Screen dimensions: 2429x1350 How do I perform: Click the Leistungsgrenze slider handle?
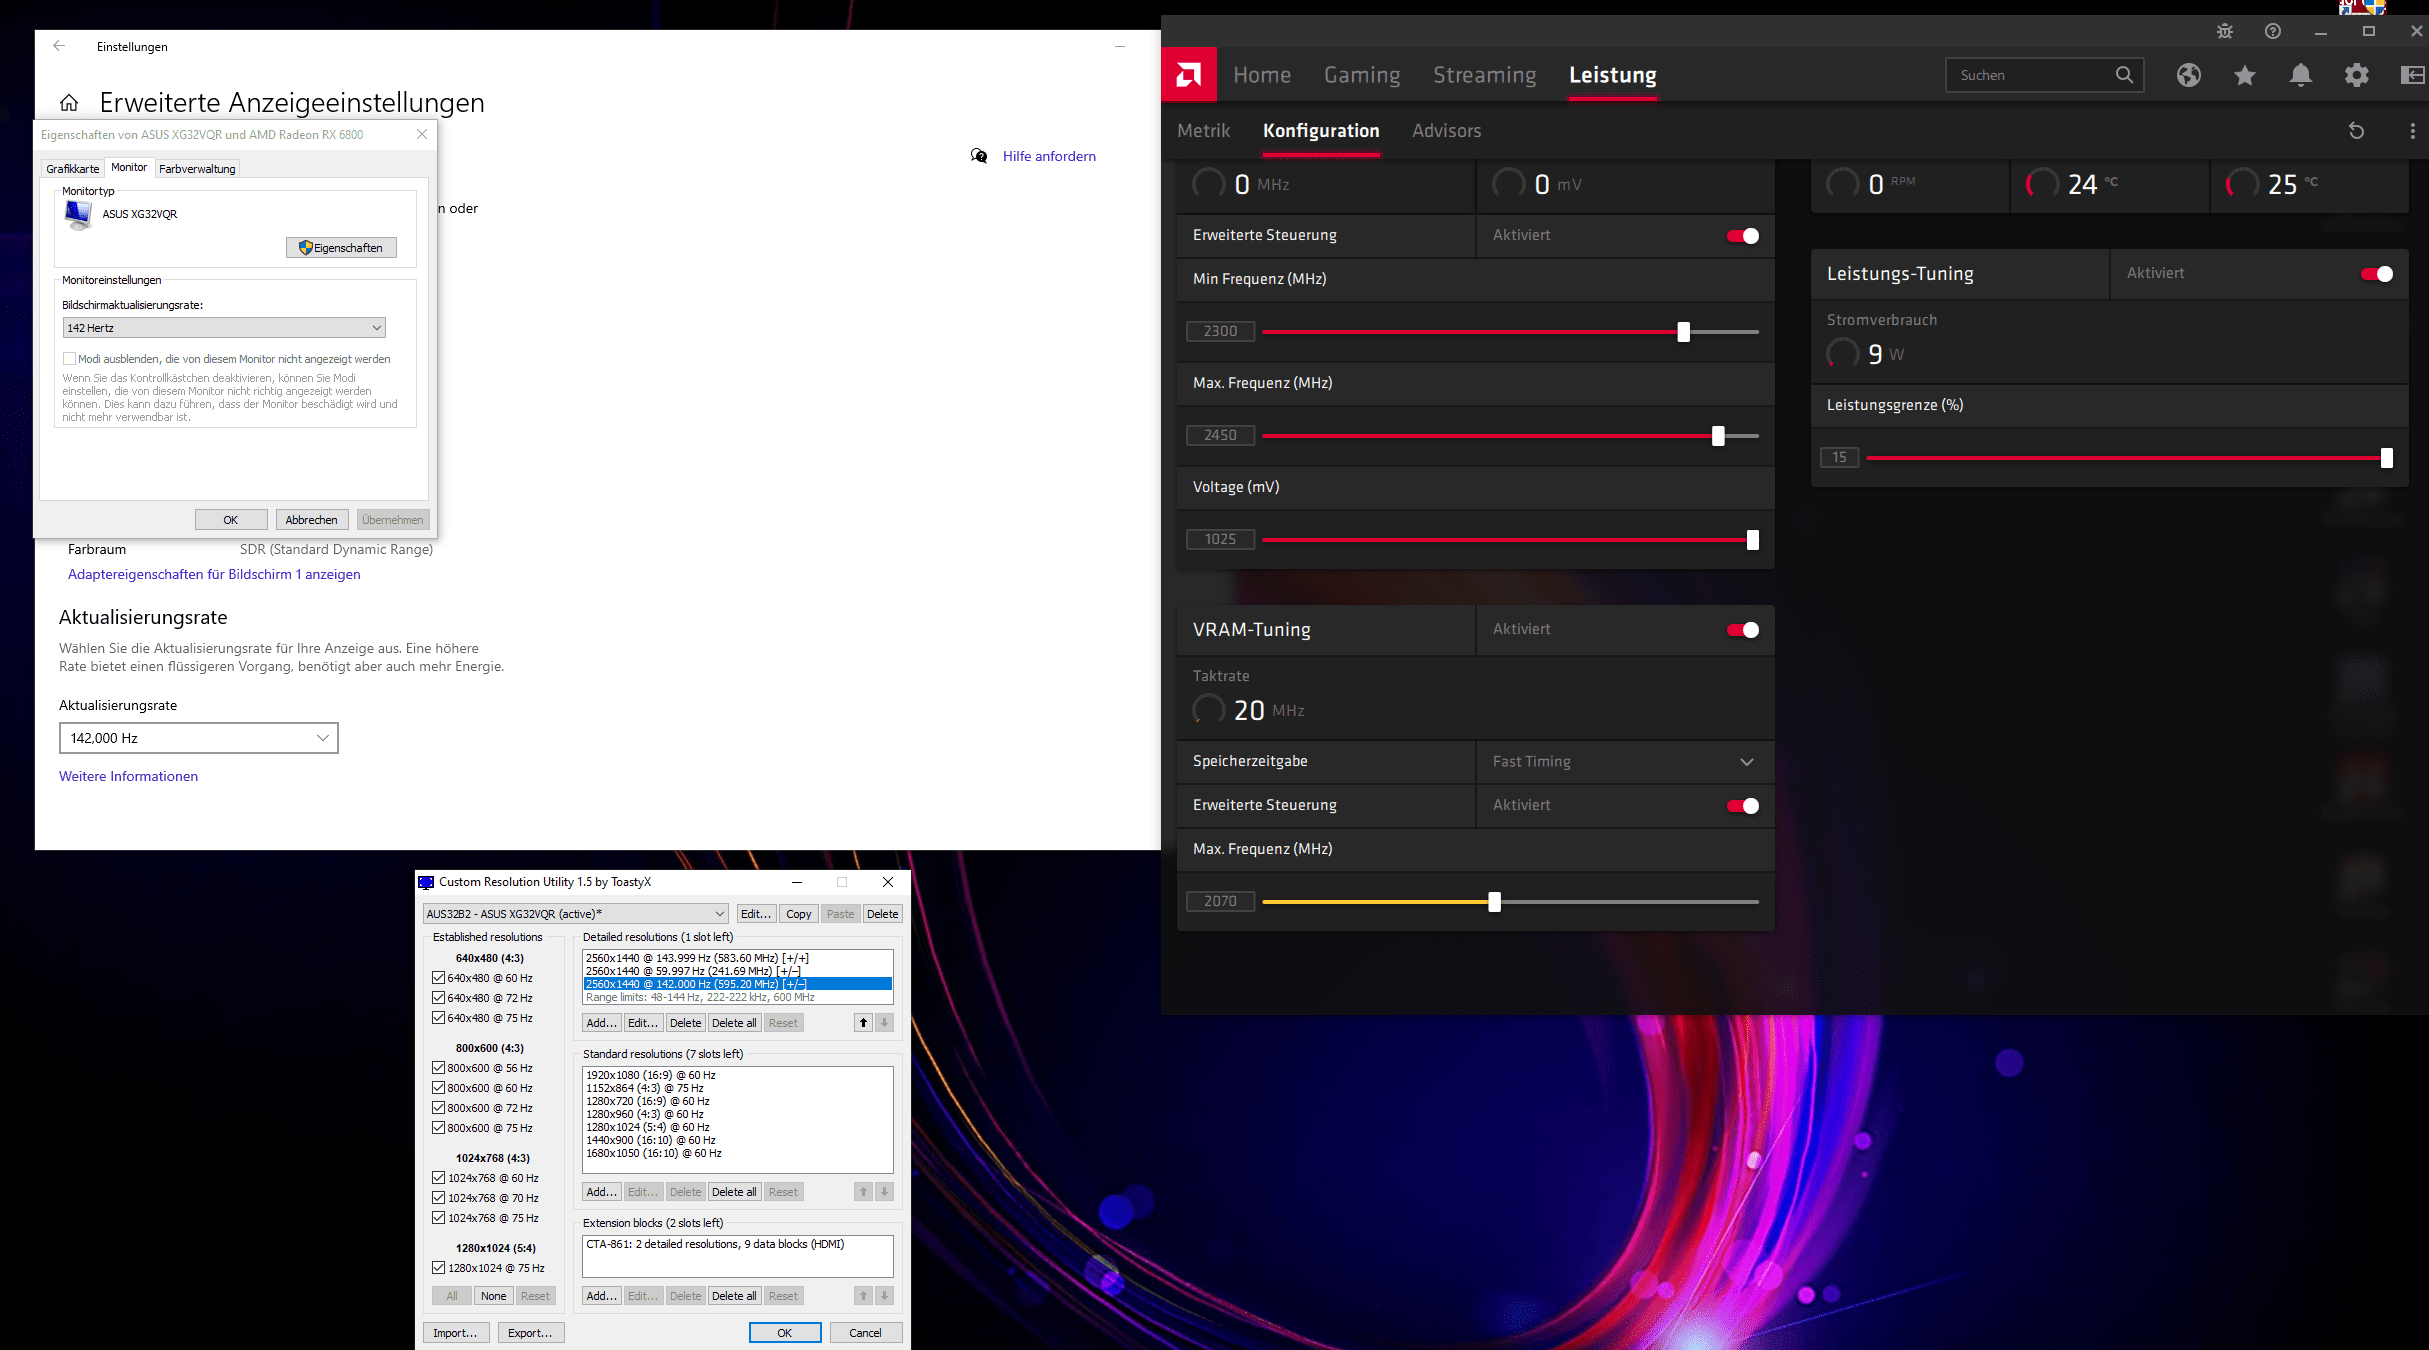(2387, 458)
